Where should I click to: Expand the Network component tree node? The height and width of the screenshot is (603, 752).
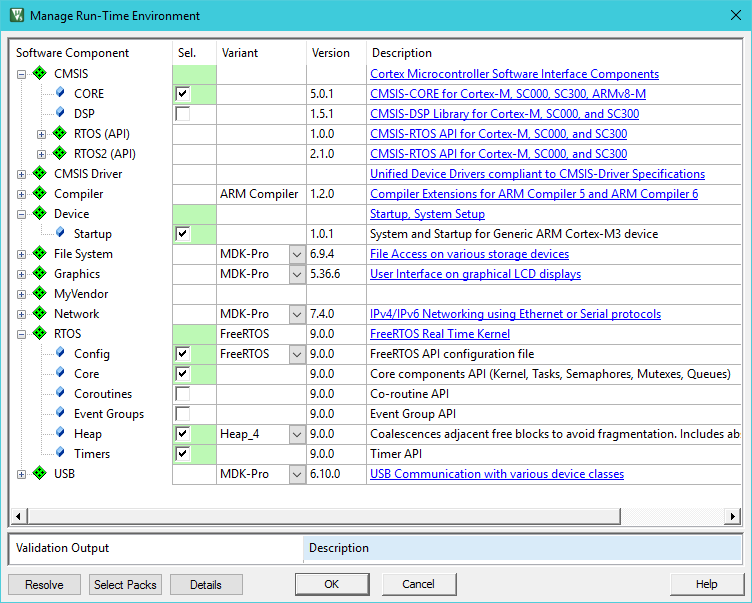[22, 314]
